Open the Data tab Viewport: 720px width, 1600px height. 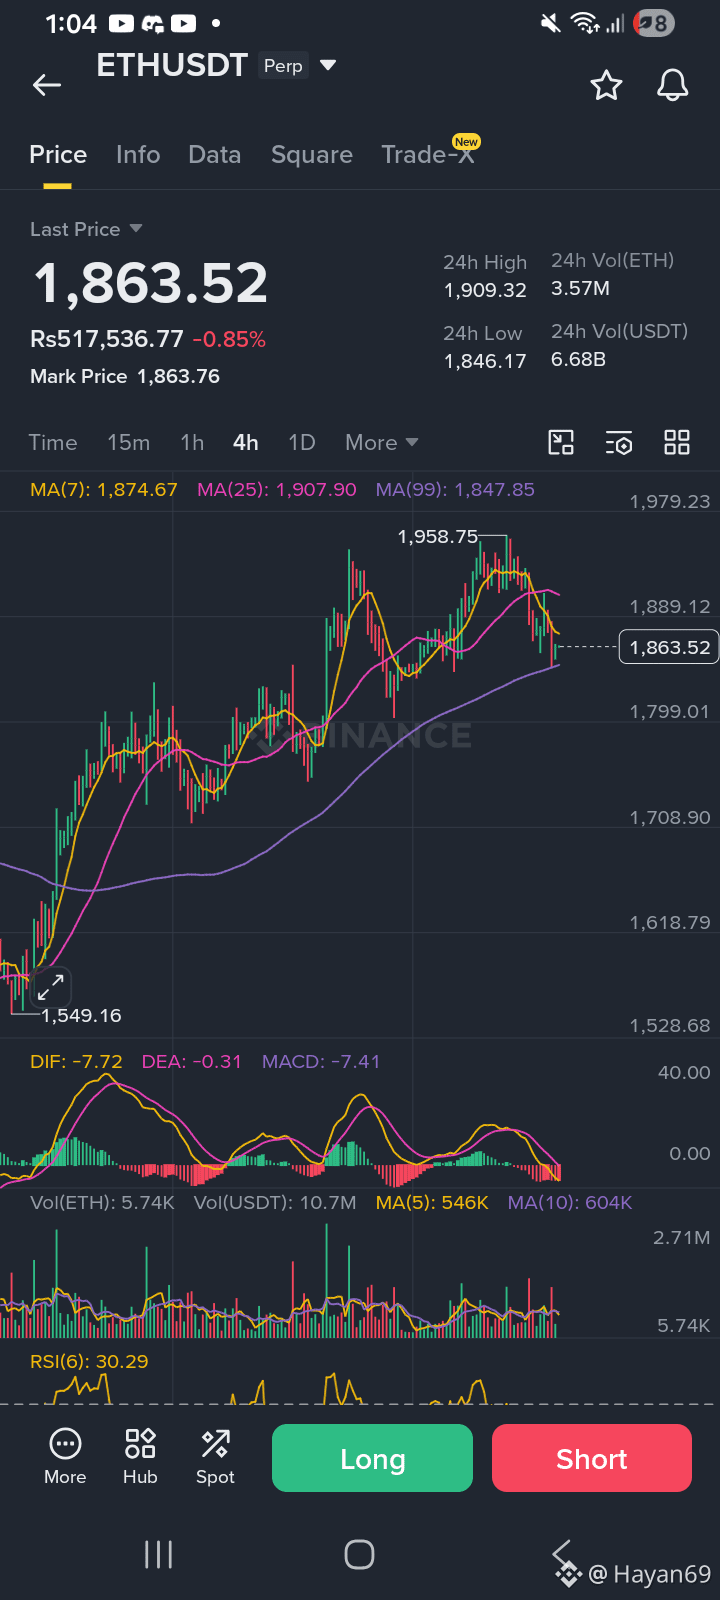tap(215, 155)
